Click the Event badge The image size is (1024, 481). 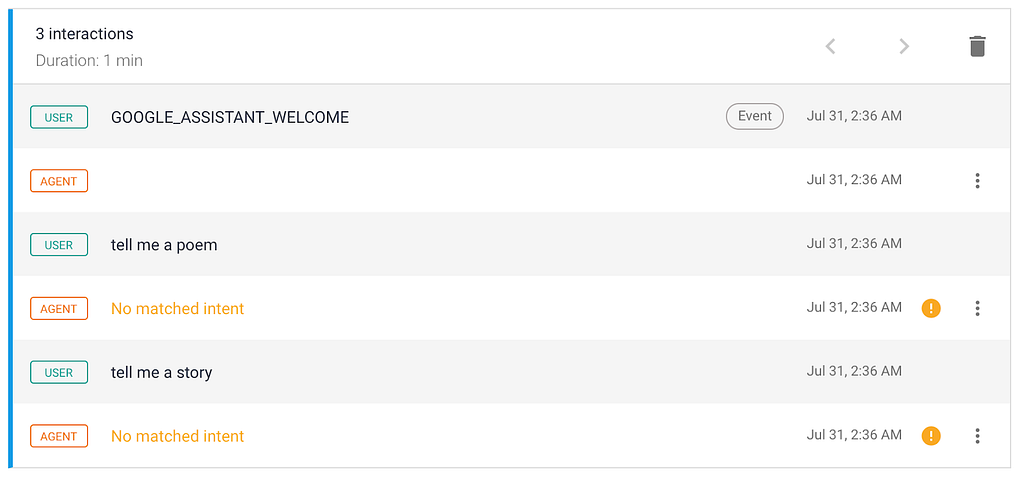click(755, 117)
